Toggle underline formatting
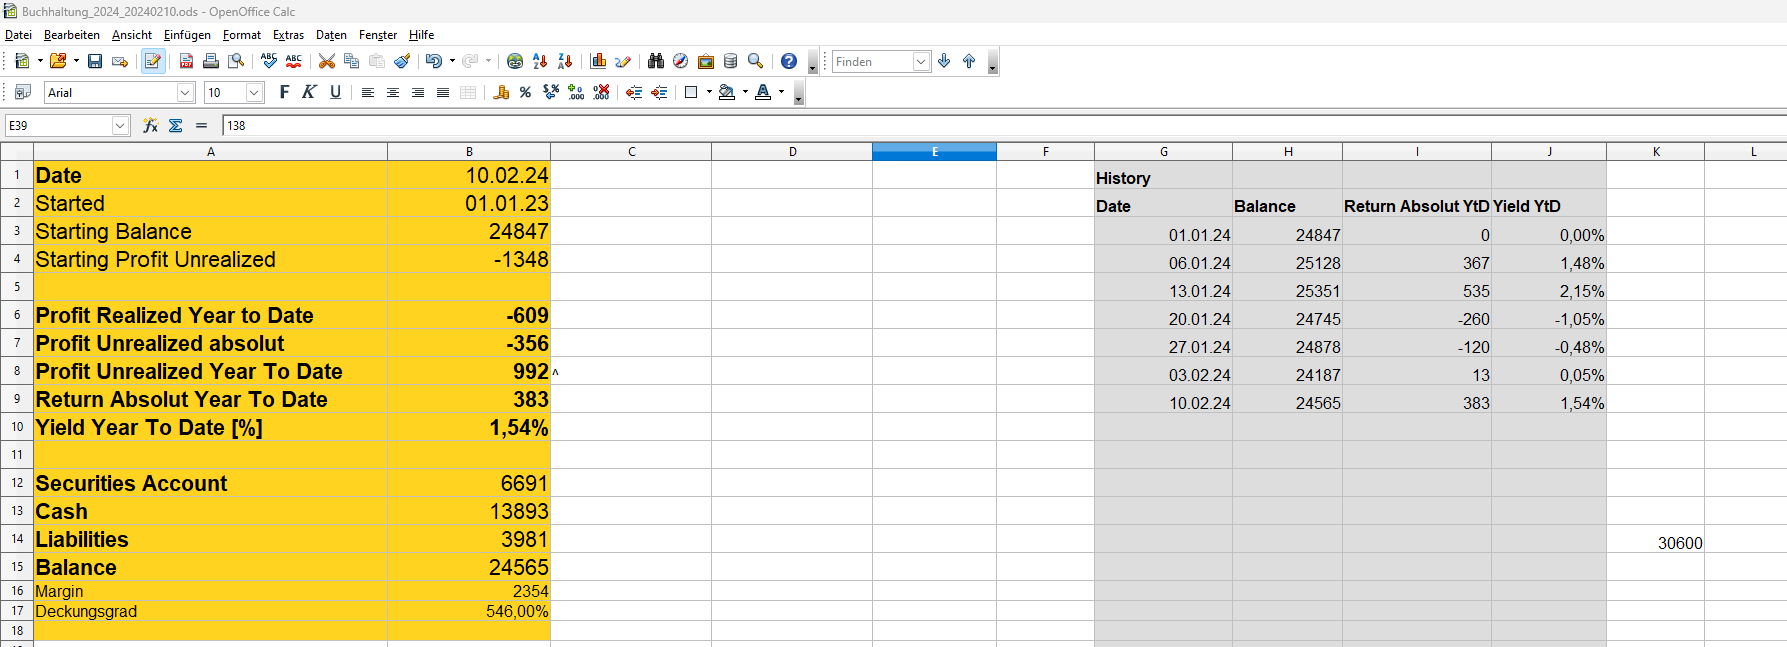This screenshot has width=1787, height=647. click(x=335, y=92)
